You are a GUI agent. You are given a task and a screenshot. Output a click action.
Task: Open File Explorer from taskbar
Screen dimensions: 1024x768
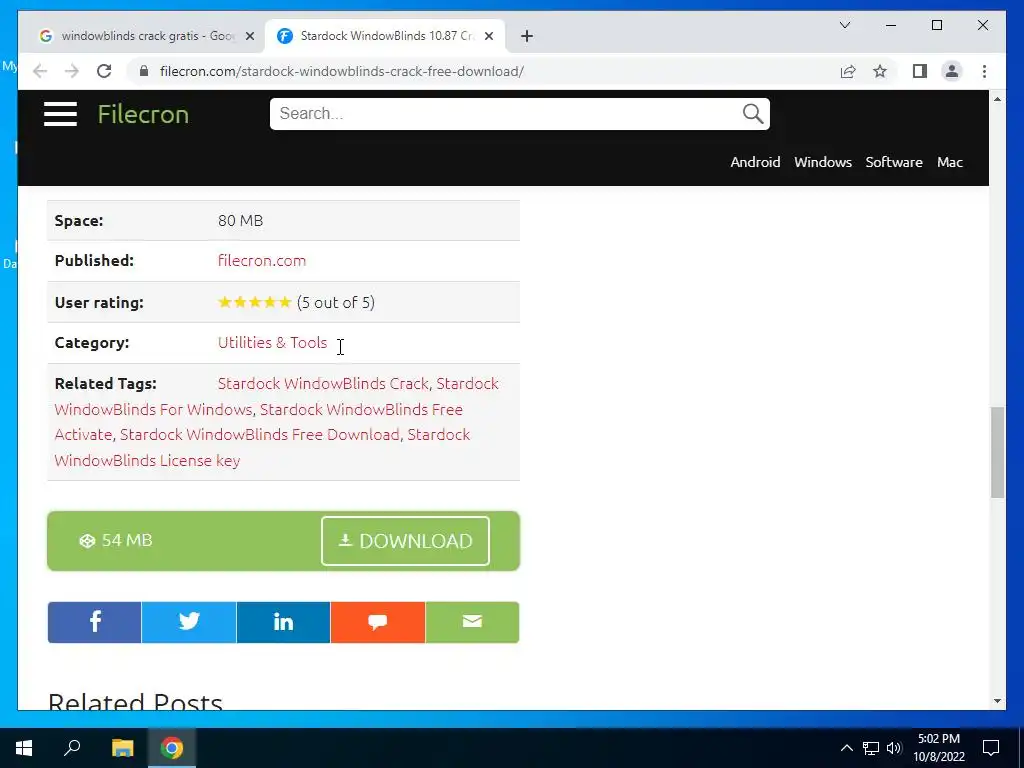tap(122, 748)
